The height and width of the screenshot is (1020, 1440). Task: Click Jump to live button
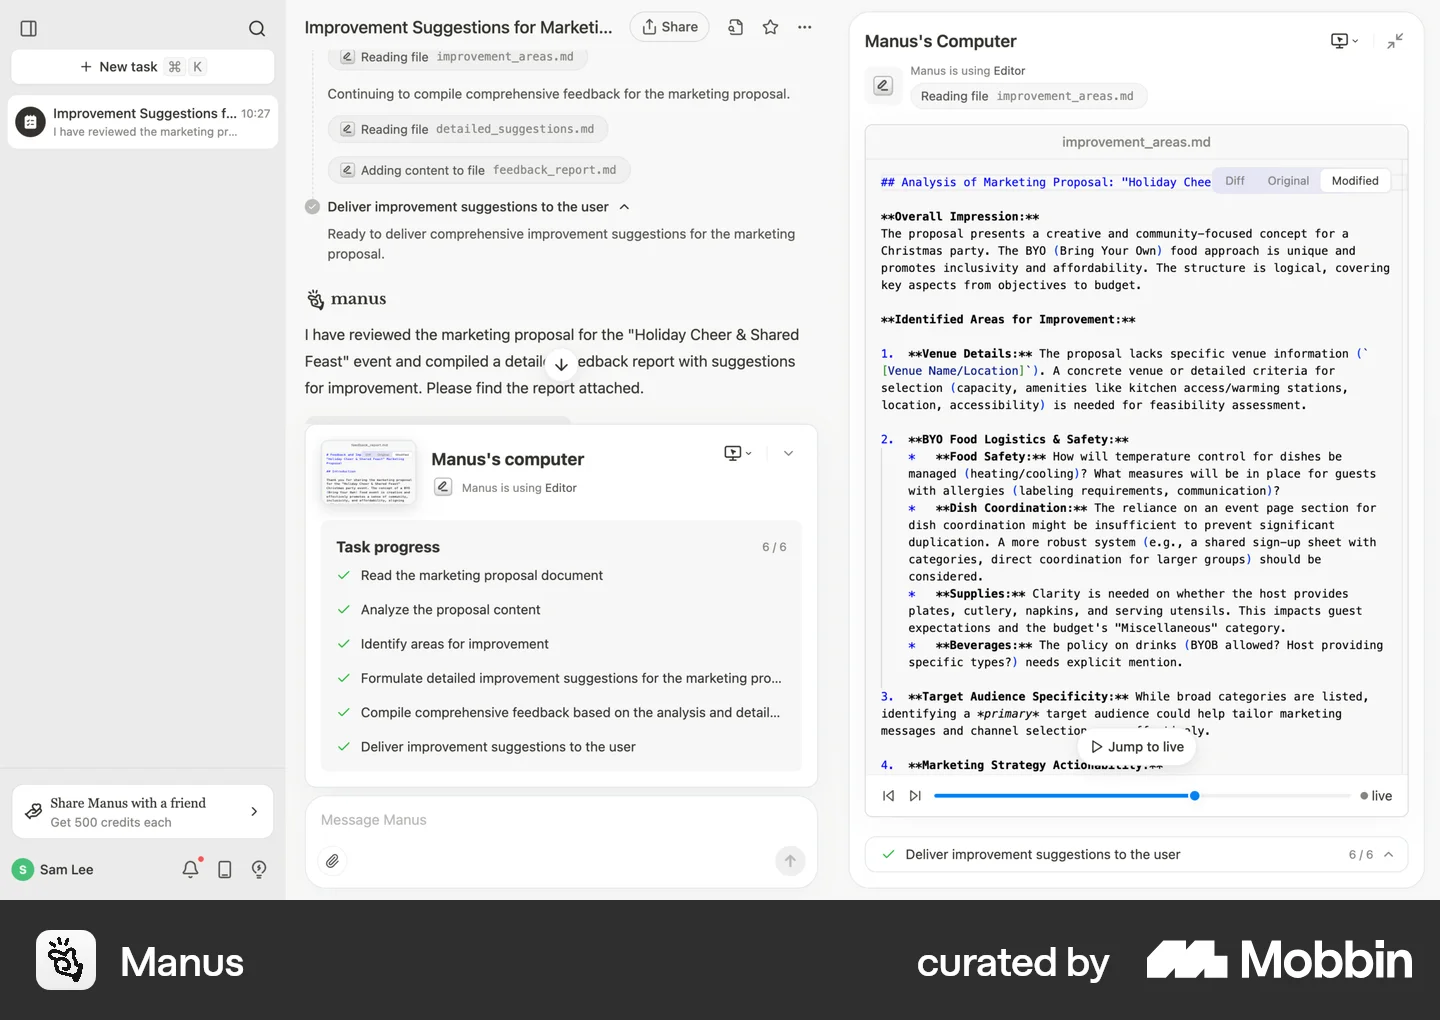click(x=1137, y=747)
